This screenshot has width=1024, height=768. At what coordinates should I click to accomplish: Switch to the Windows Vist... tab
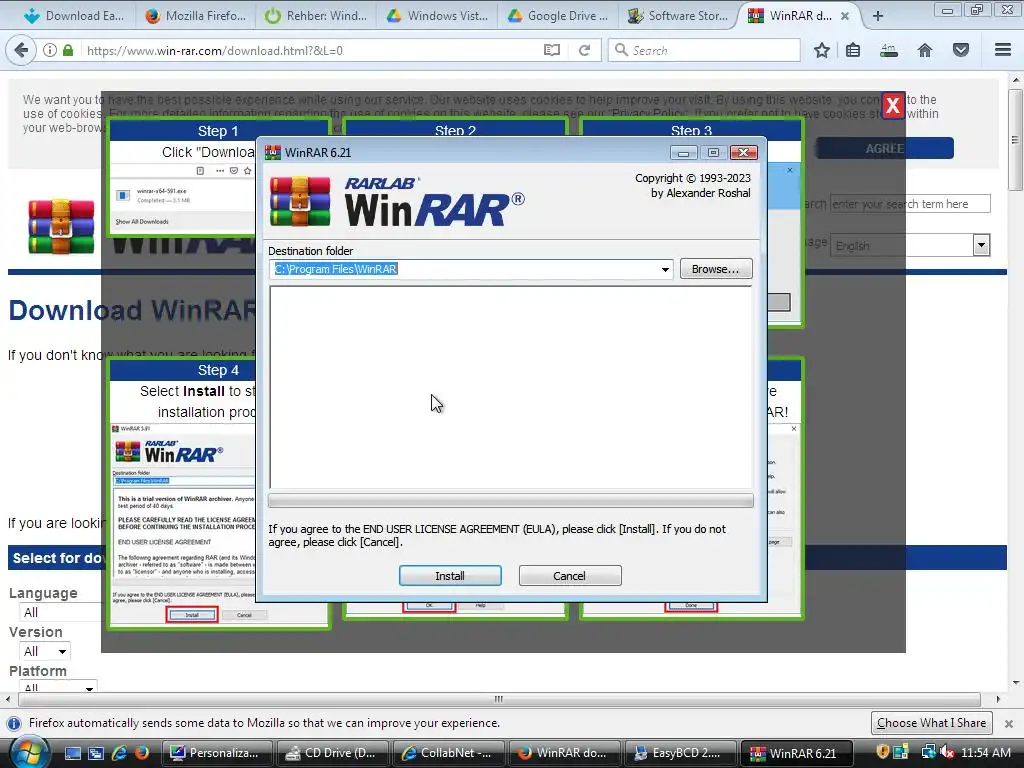coord(438,16)
